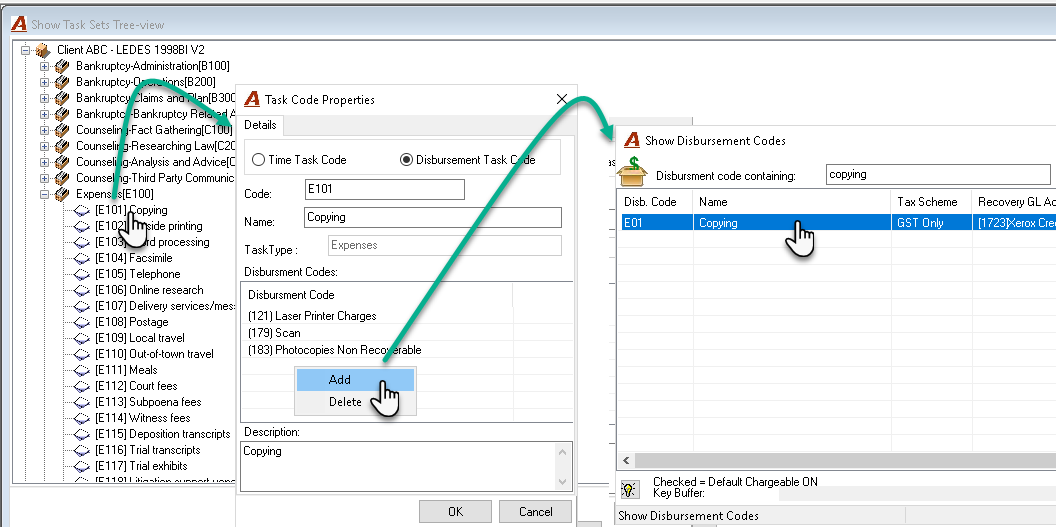Click the Bankruptcy-Operations[B200] book icon

pyautogui.click(x=63, y=82)
